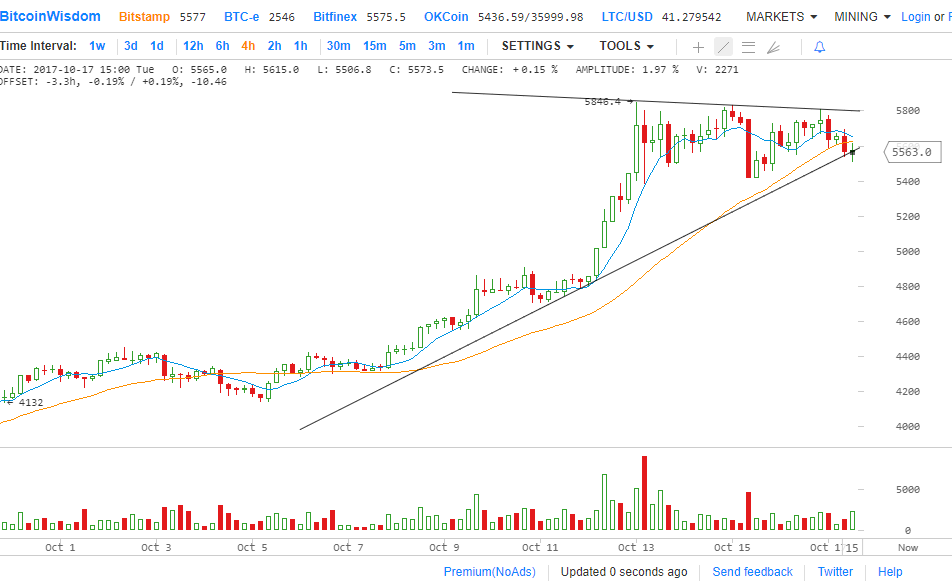Set time interval to 15m
This screenshot has width=952, height=587.
374,46
